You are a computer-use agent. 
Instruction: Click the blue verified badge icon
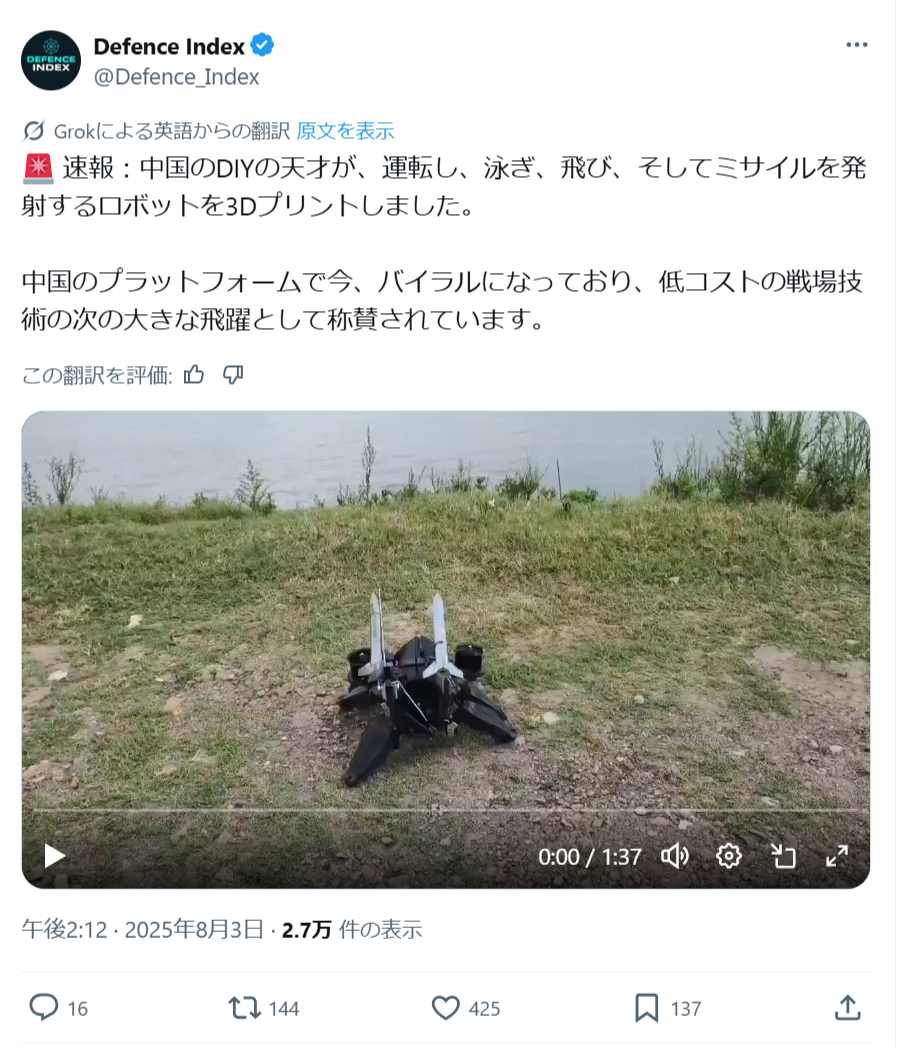tap(262, 45)
